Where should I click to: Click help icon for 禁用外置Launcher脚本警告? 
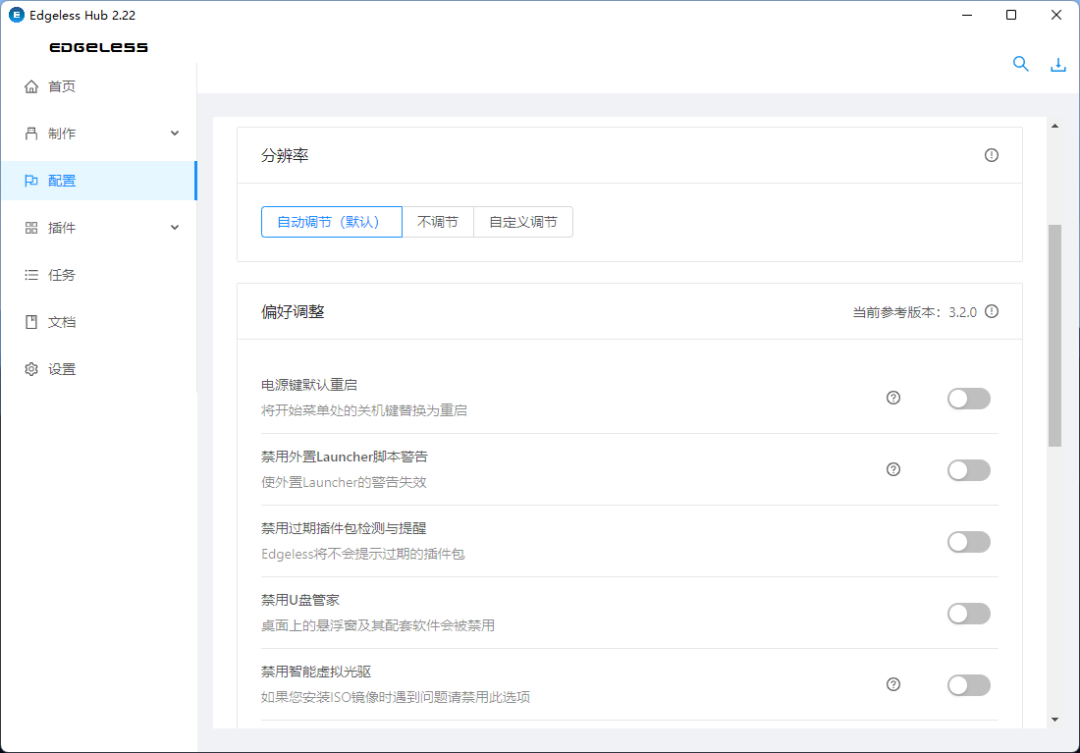(x=894, y=469)
